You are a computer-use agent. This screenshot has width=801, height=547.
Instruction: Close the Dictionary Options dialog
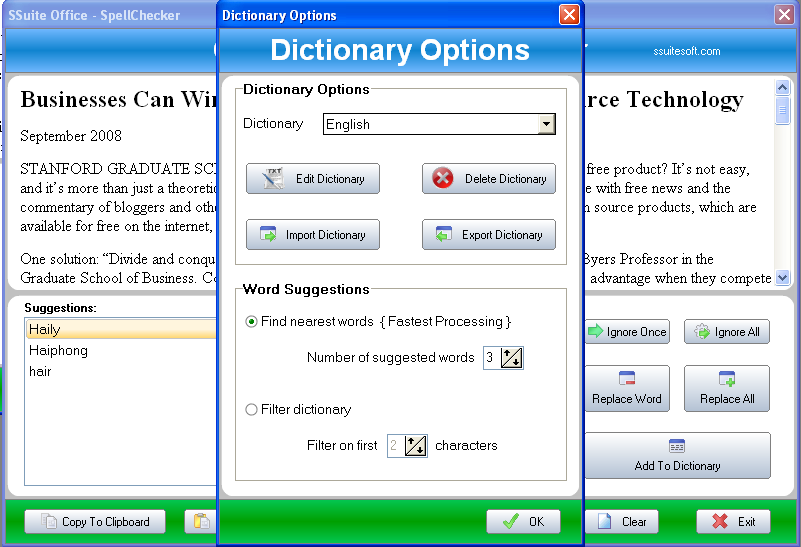[569, 15]
